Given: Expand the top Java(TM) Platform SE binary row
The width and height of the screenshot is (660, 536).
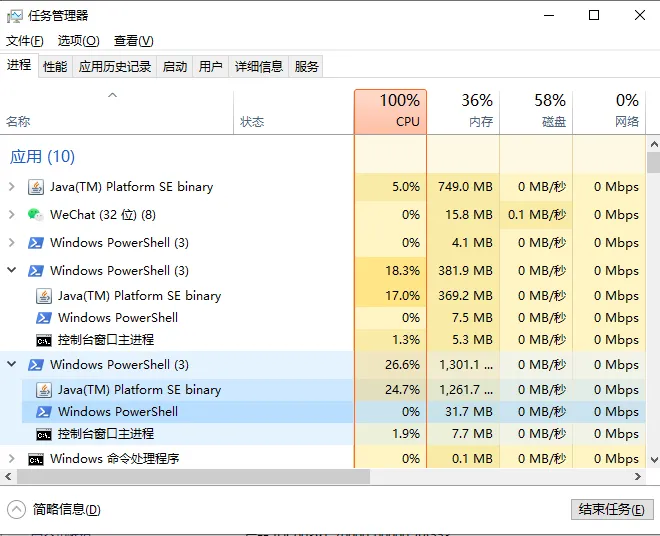Looking at the screenshot, I should click(x=12, y=187).
